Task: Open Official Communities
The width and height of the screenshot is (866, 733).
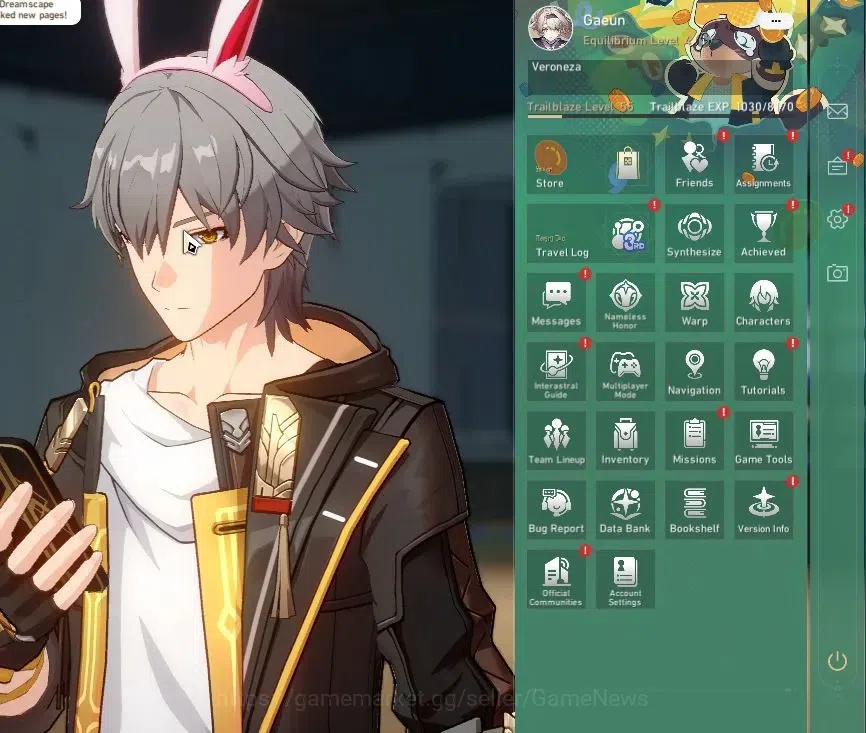Action: 556,579
